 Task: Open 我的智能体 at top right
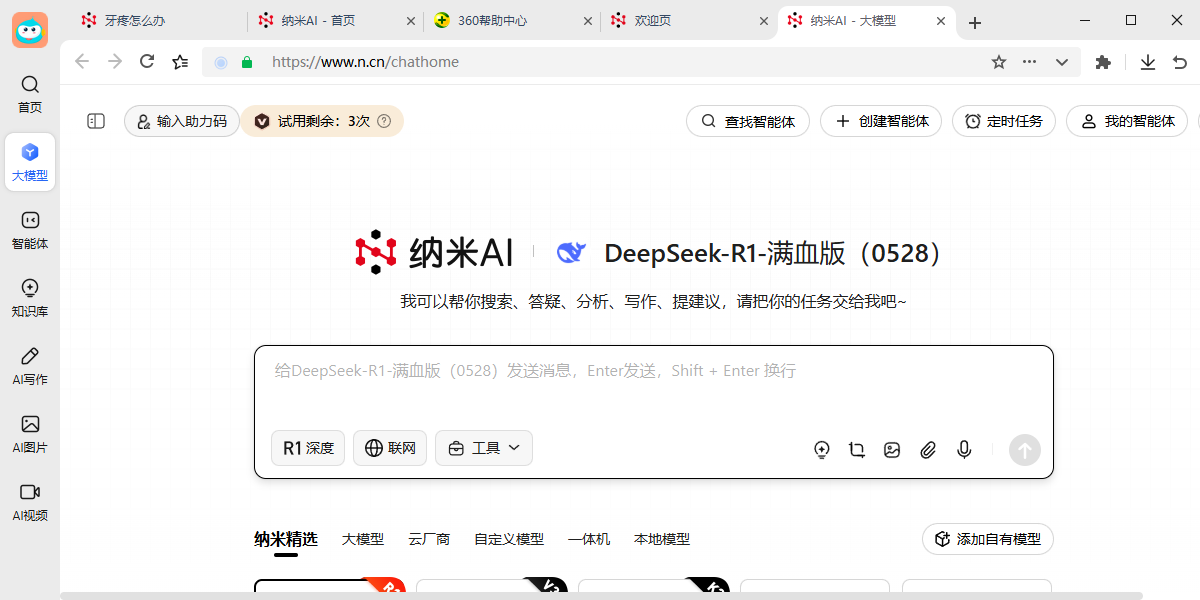pyautogui.click(x=1126, y=121)
